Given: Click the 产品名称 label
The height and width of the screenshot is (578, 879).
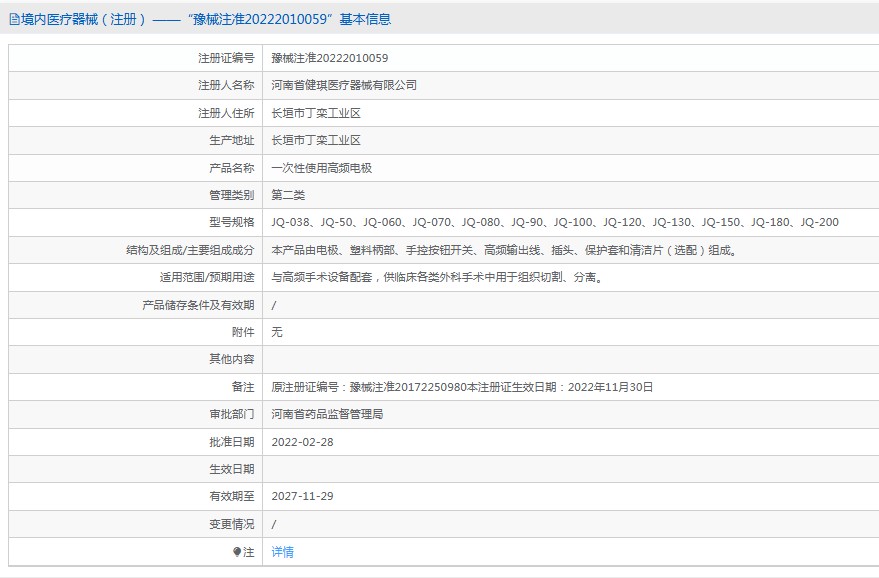Looking at the screenshot, I should (x=232, y=168).
